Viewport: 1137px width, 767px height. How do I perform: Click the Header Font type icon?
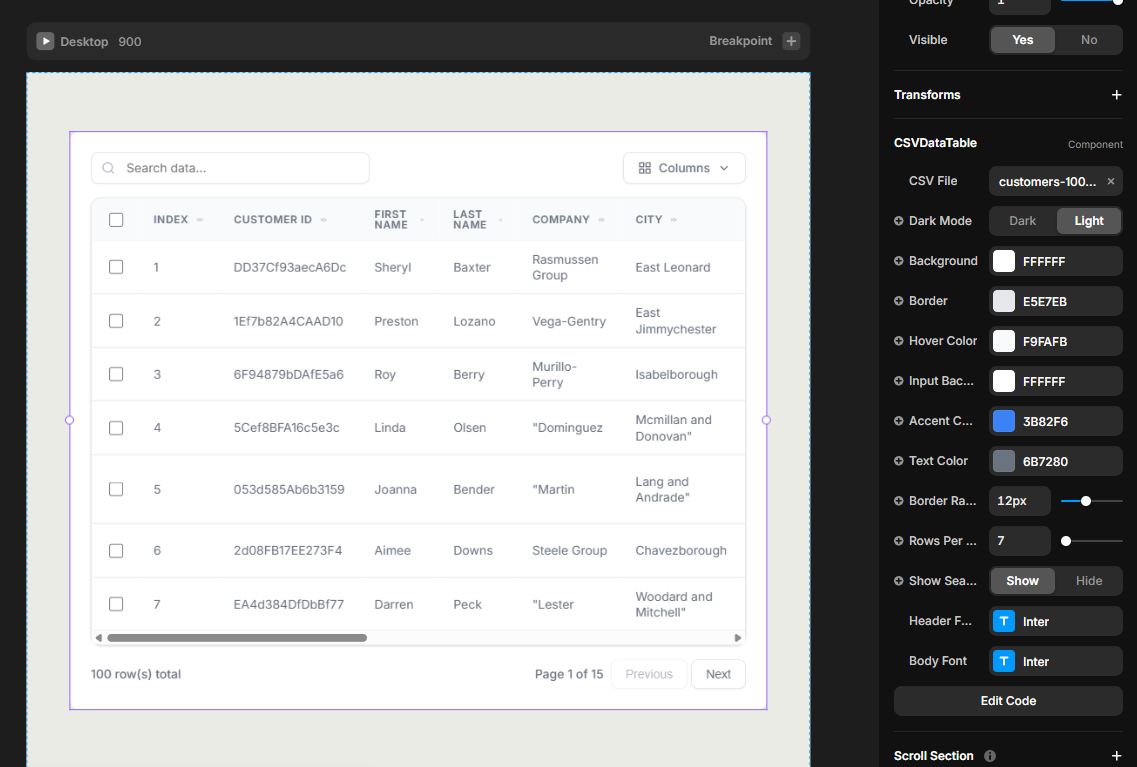point(1004,621)
